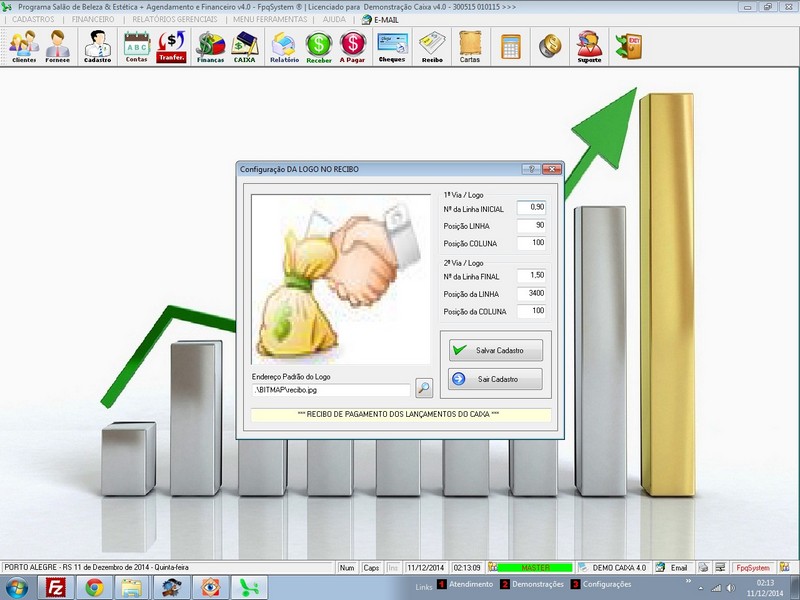Open the FINANCEIRO menu
The height and width of the screenshot is (600, 800).
[93, 19]
